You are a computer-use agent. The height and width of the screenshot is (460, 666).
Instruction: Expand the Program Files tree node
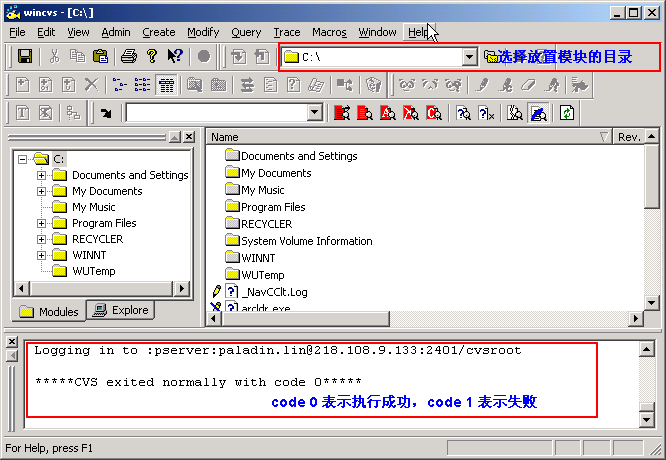tap(41, 223)
